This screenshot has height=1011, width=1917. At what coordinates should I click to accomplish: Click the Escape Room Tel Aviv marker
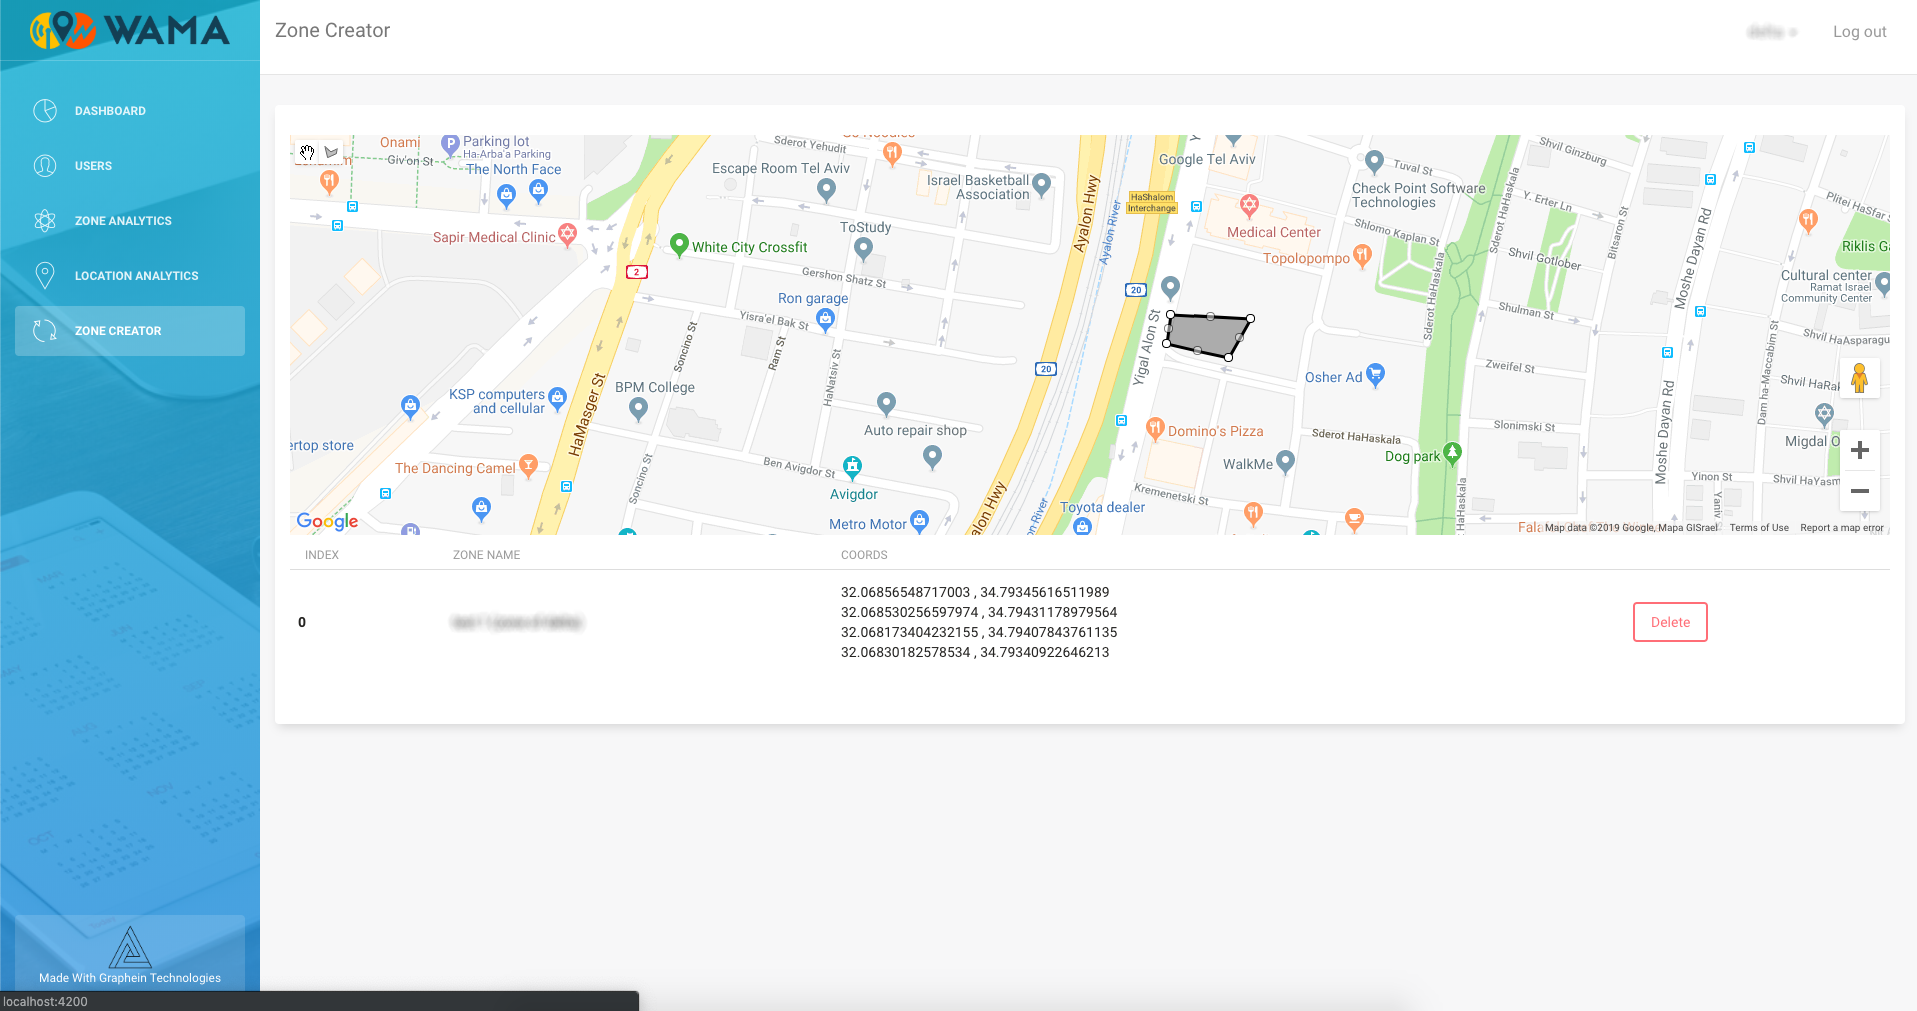(x=826, y=189)
